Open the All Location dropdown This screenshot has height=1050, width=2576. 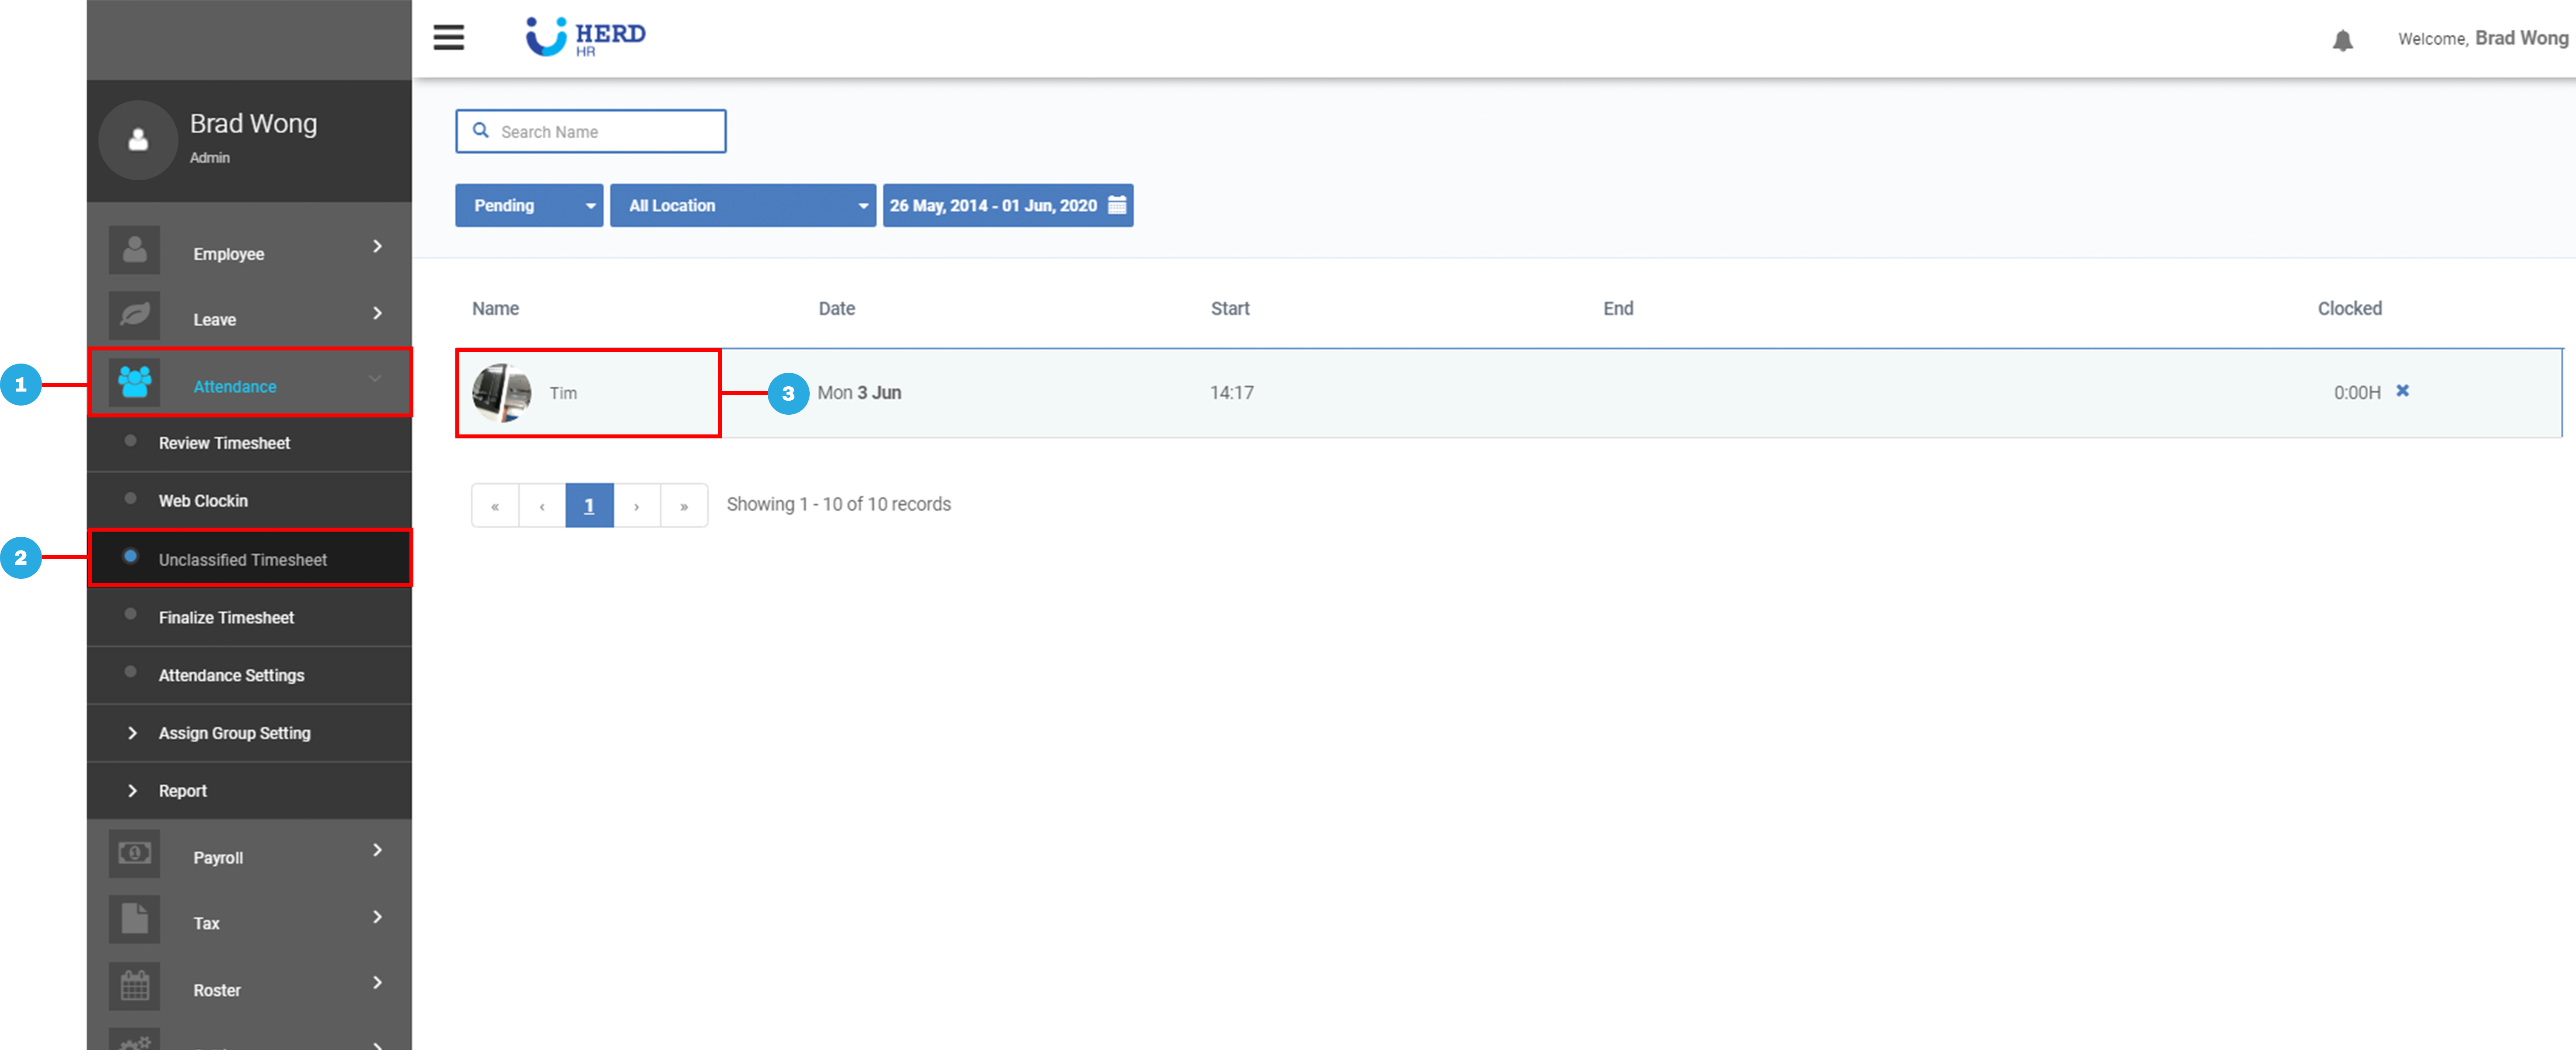point(743,205)
